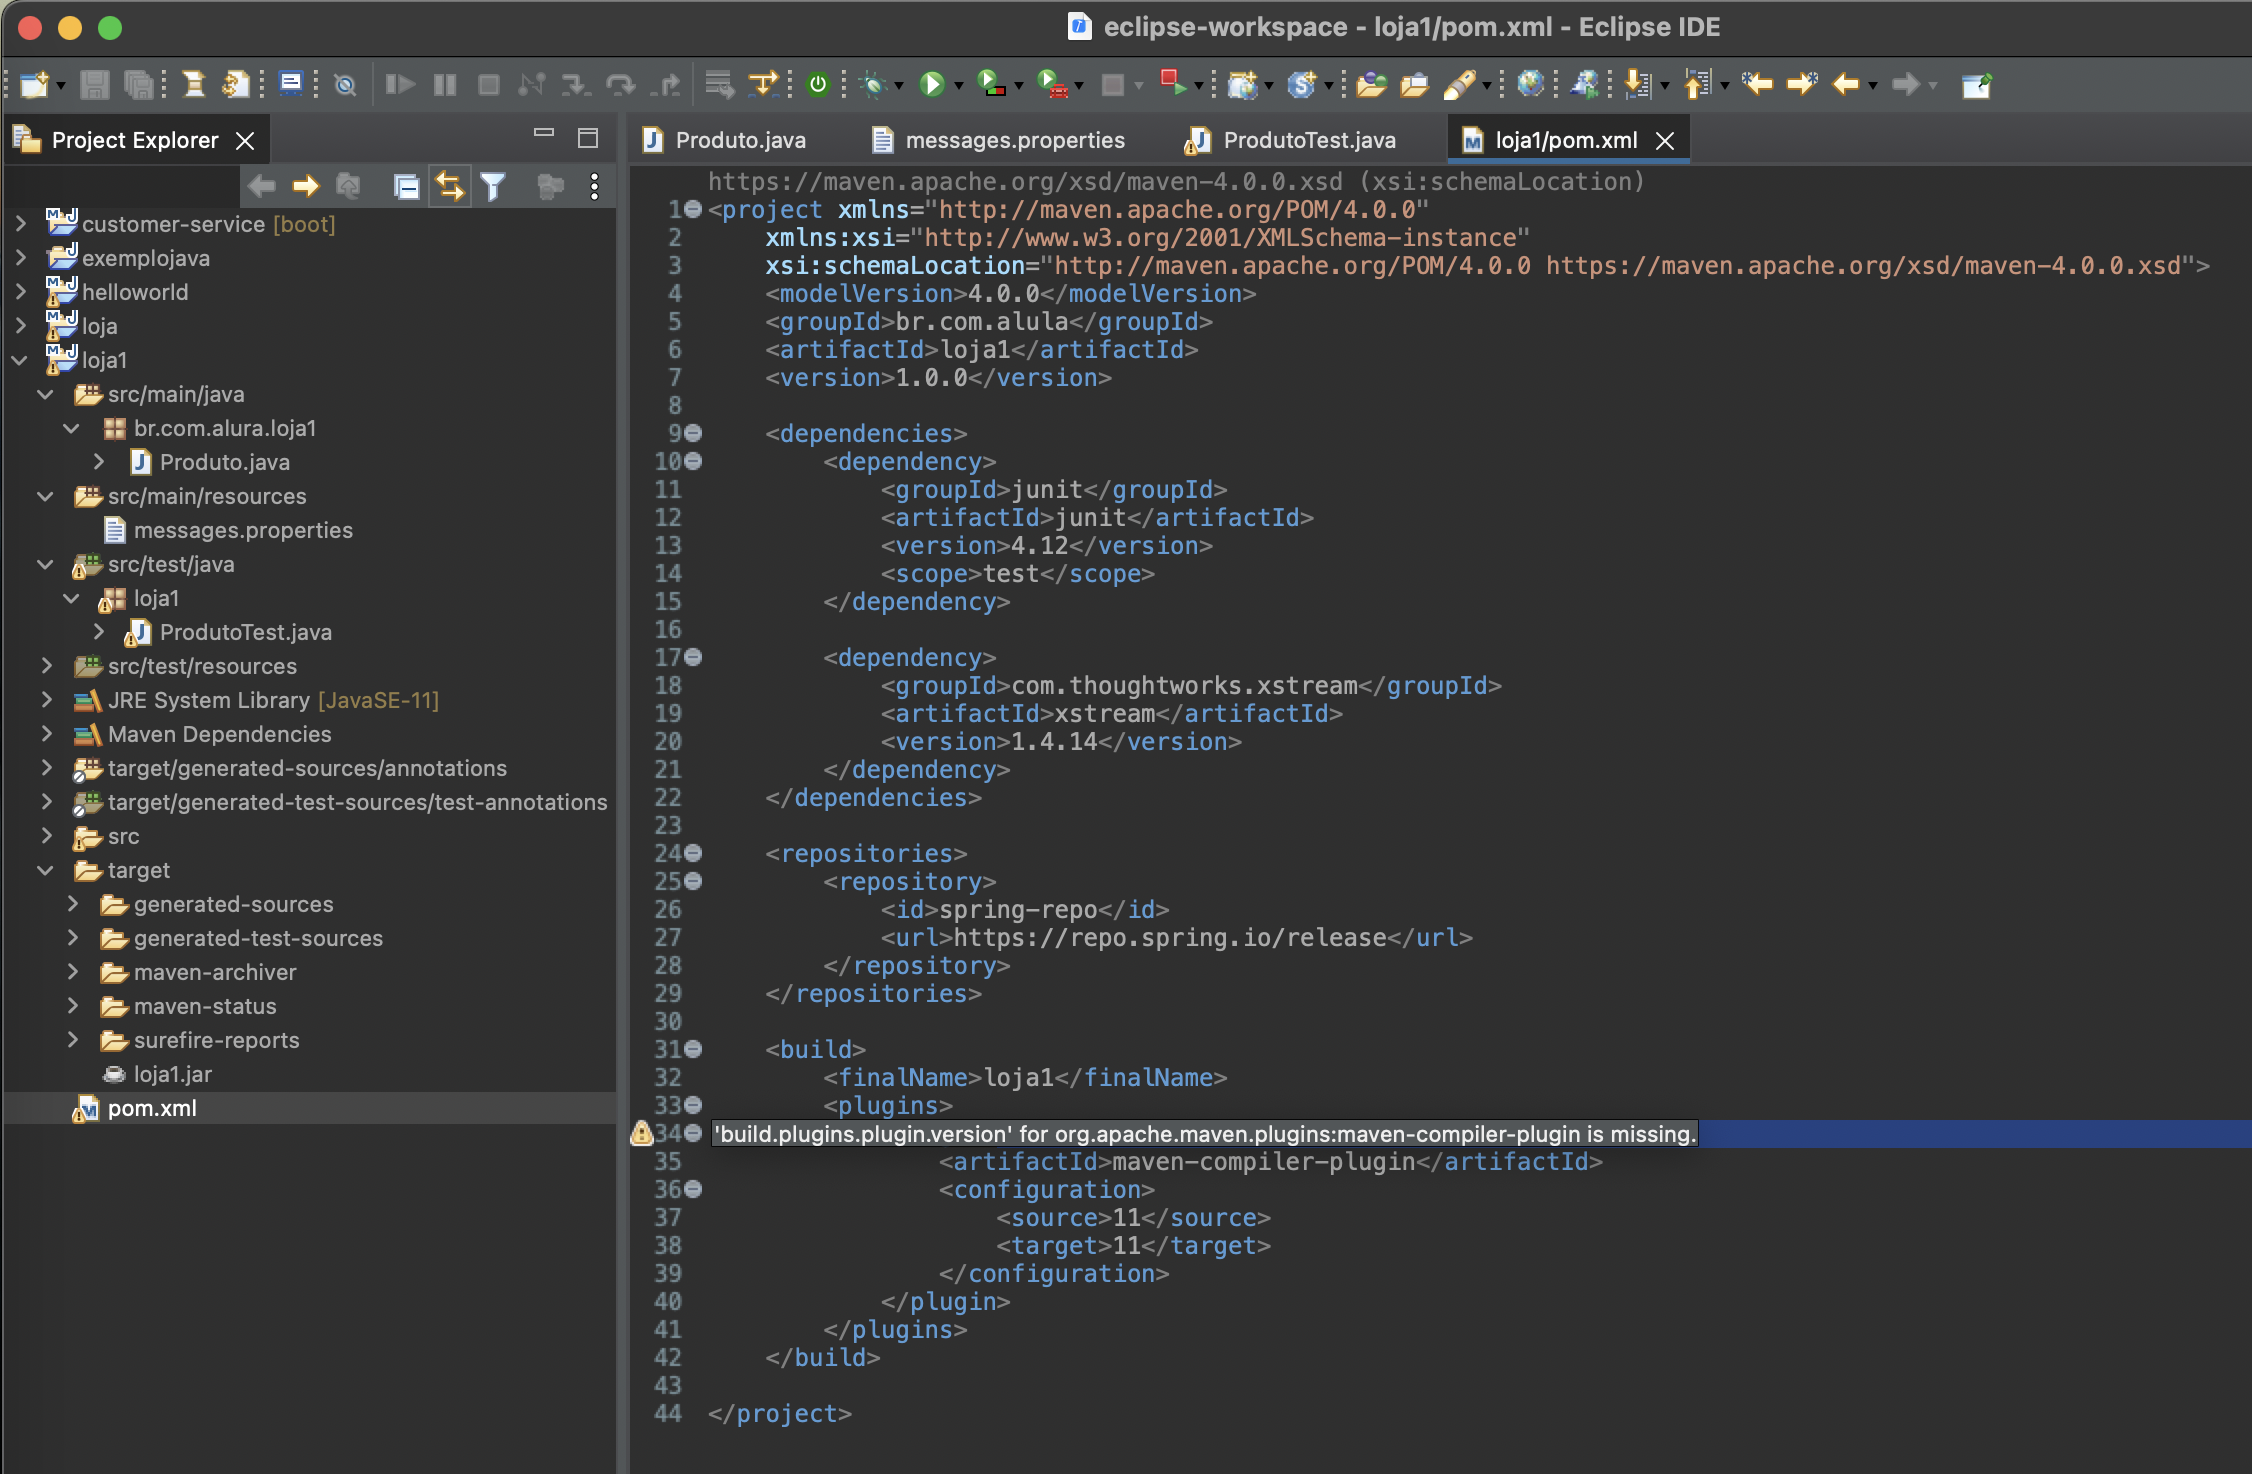Click the web browser globe icon

1530,84
